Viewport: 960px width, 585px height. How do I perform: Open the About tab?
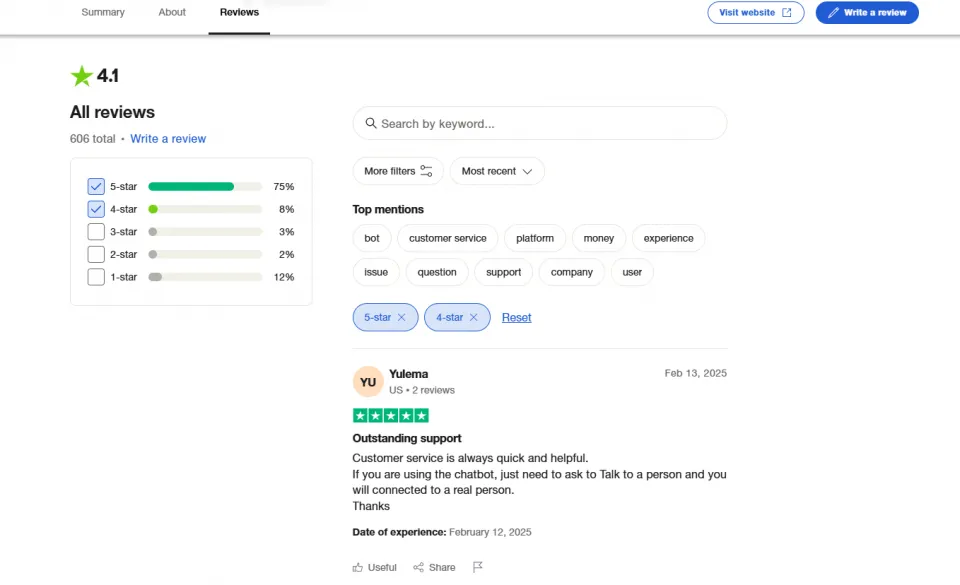click(x=171, y=12)
